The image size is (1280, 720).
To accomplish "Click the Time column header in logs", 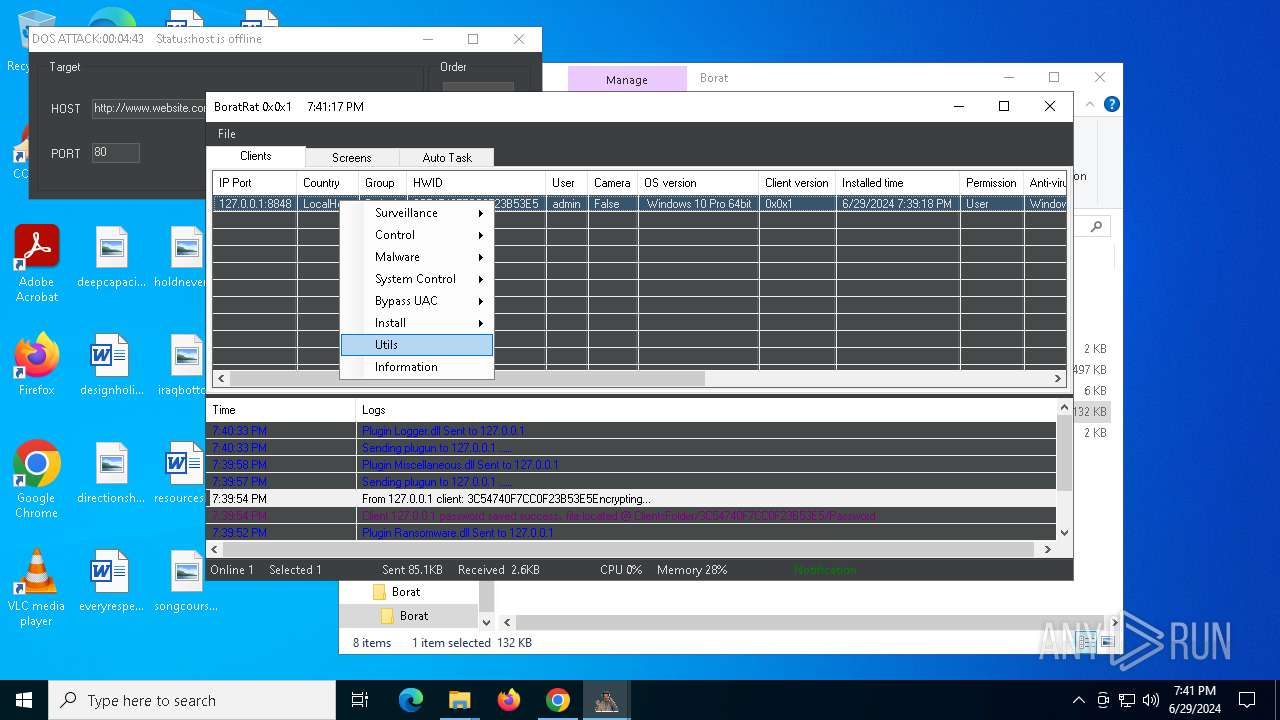I will pyautogui.click(x=281, y=410).
